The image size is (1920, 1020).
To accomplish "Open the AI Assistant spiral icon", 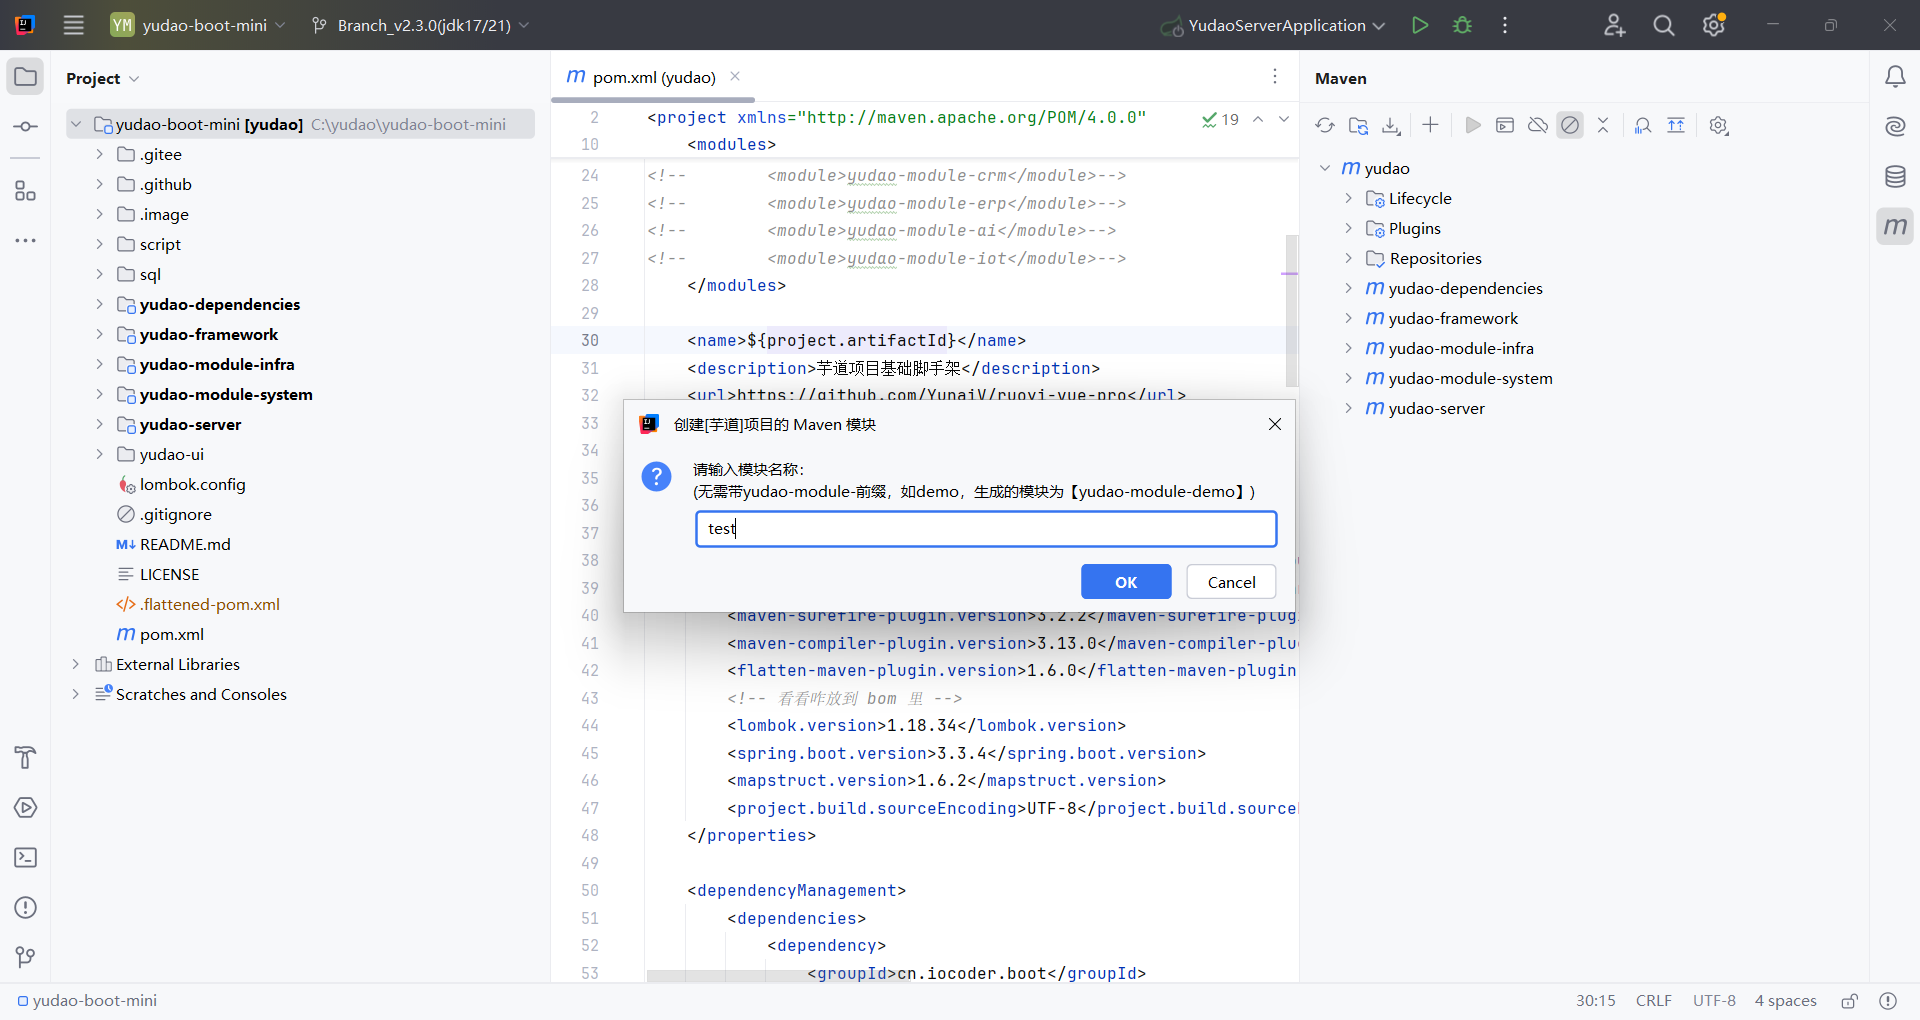I will [1895, 126].
